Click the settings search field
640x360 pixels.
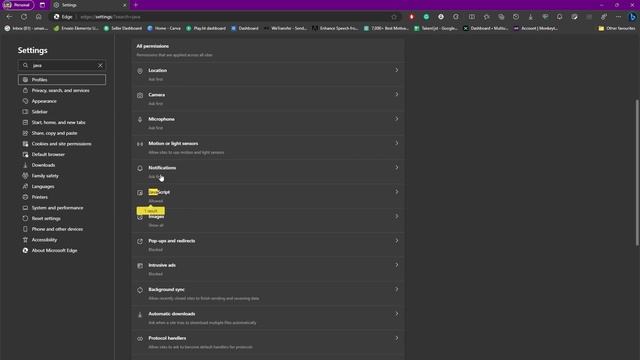(x=62, y=65)
